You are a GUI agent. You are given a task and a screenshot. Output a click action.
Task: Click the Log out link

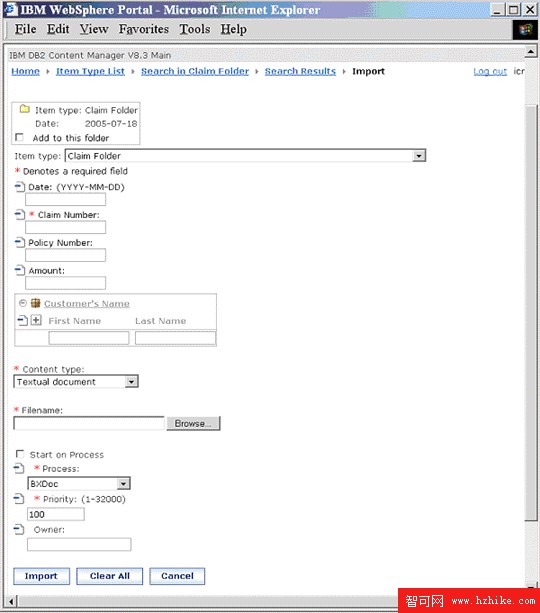click(x=490, y=72)
